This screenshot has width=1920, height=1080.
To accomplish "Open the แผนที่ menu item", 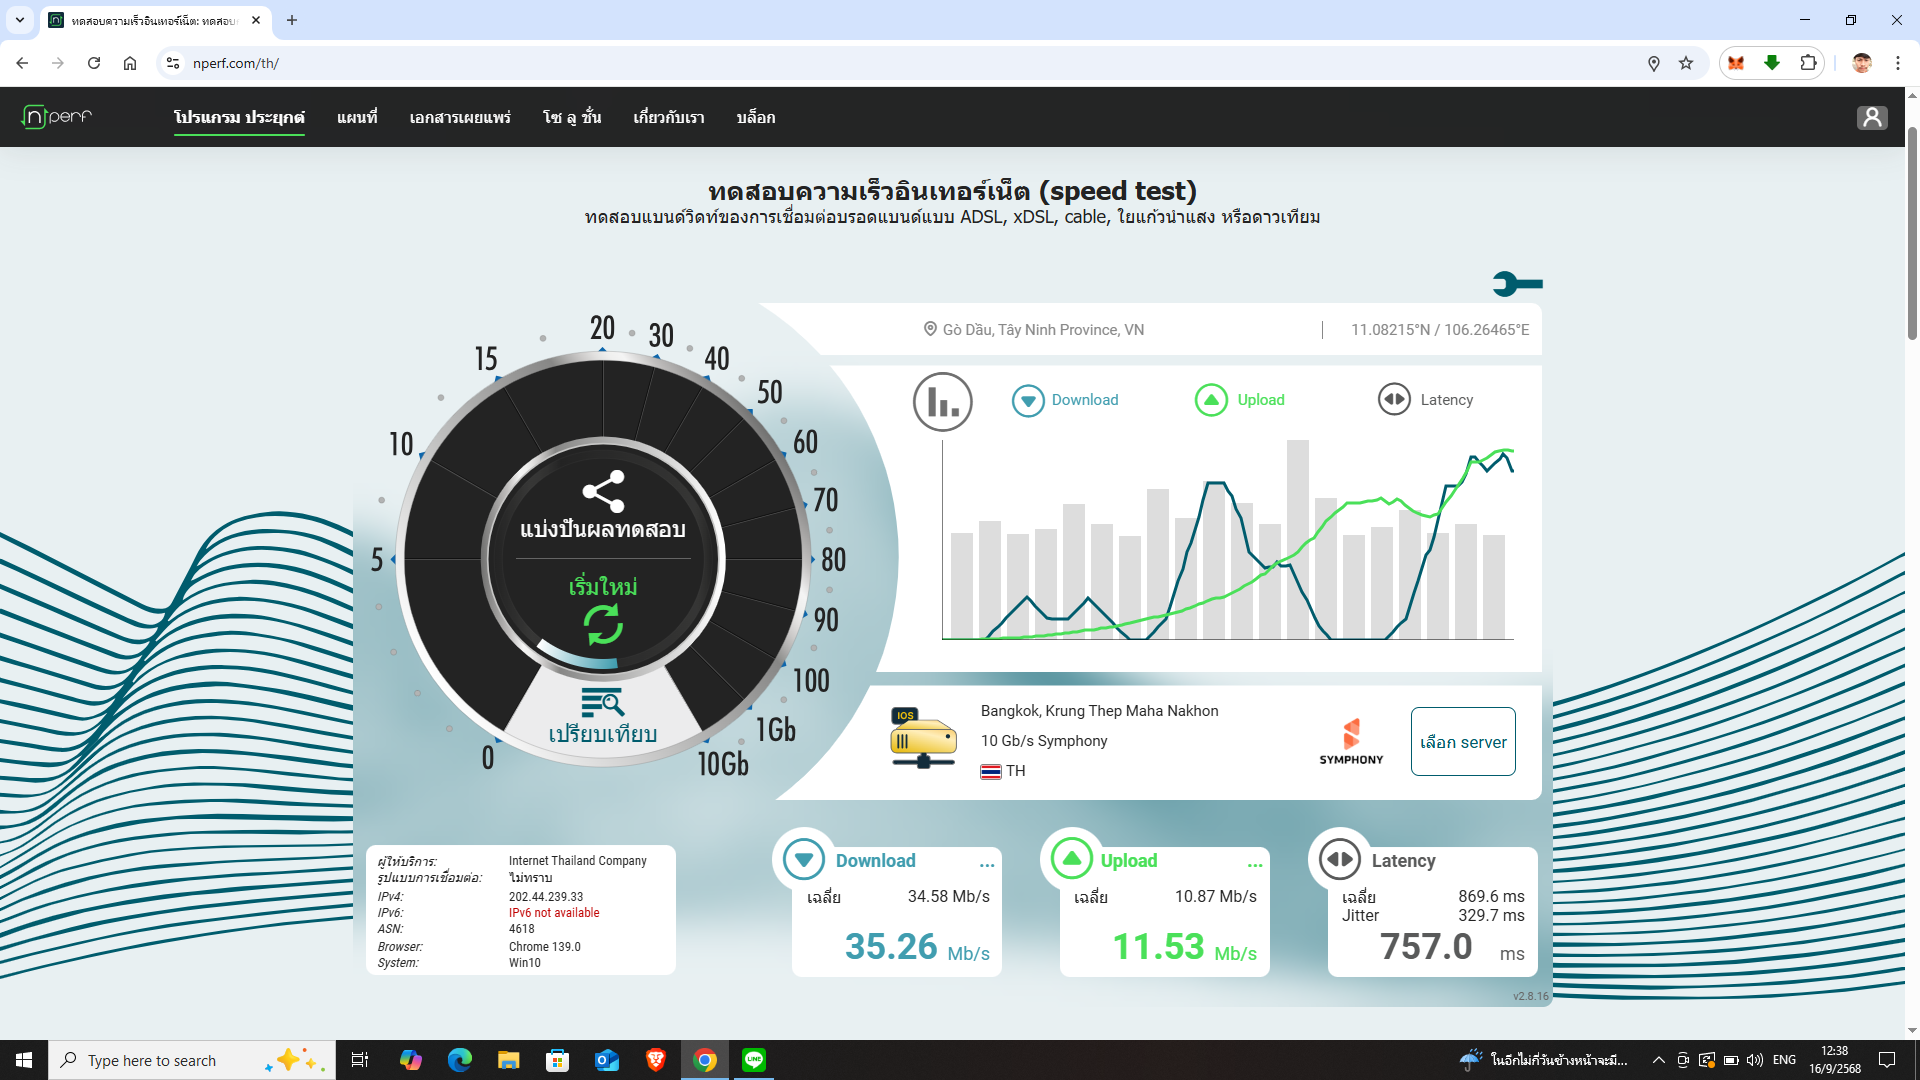I will tap(357, 117).
